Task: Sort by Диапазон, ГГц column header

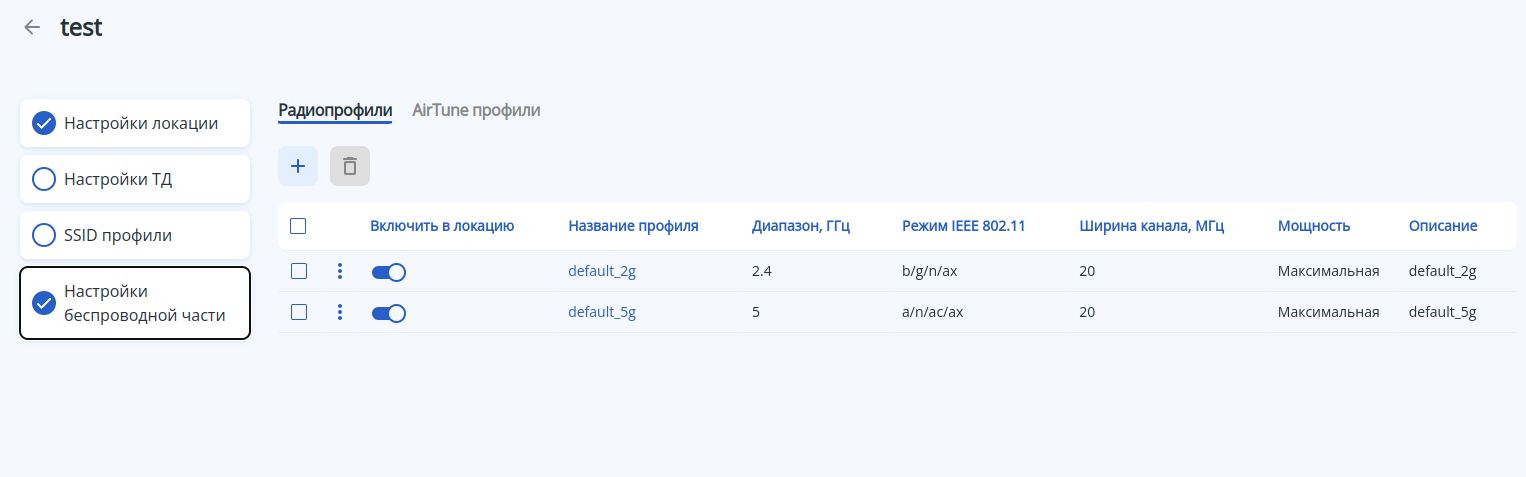Action: coord(800,226)
